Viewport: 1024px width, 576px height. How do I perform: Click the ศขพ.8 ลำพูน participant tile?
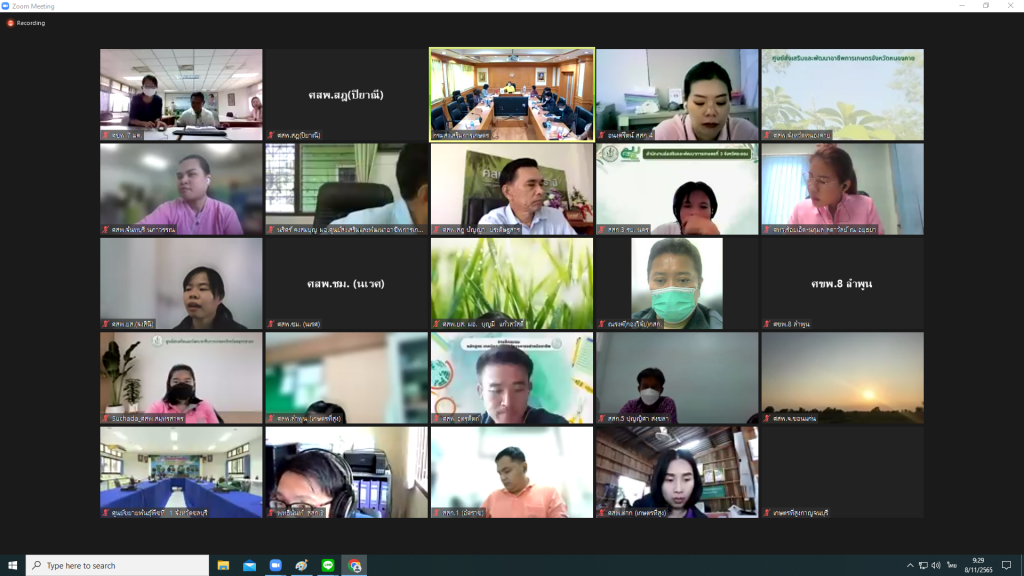[x=842, y=283]
